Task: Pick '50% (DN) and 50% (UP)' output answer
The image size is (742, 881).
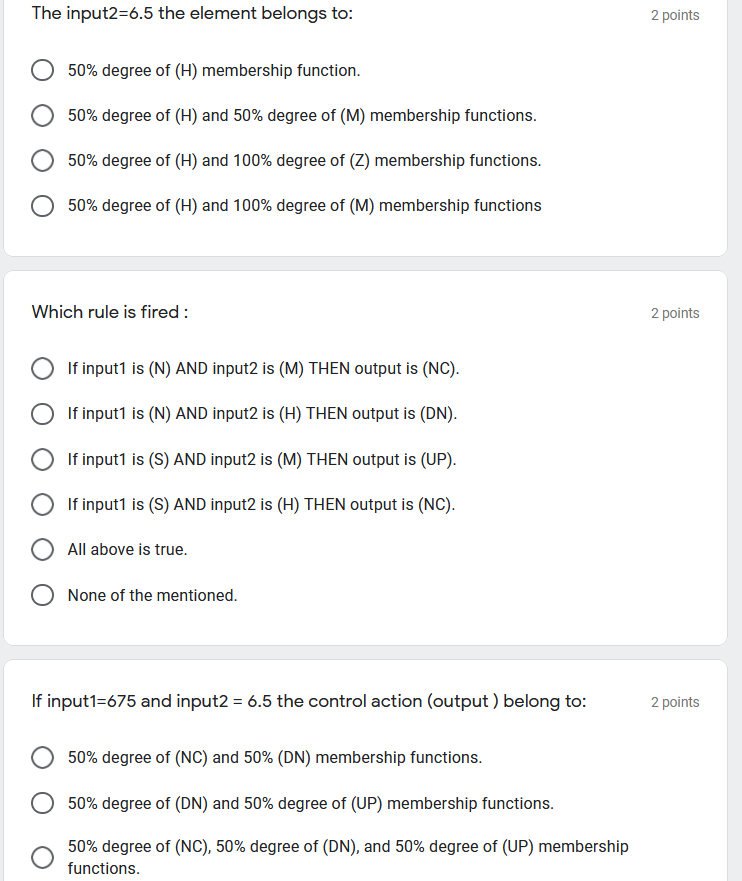Action: pyautogui.click(x=42, y=804)
